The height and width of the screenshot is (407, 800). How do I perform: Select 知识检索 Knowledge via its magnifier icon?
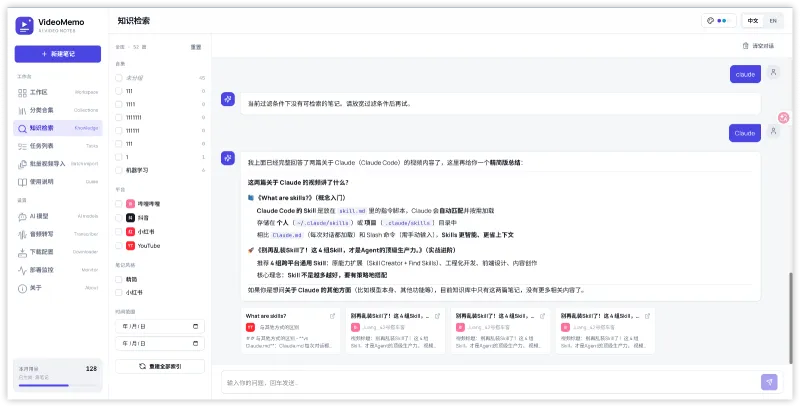(22, 129)
